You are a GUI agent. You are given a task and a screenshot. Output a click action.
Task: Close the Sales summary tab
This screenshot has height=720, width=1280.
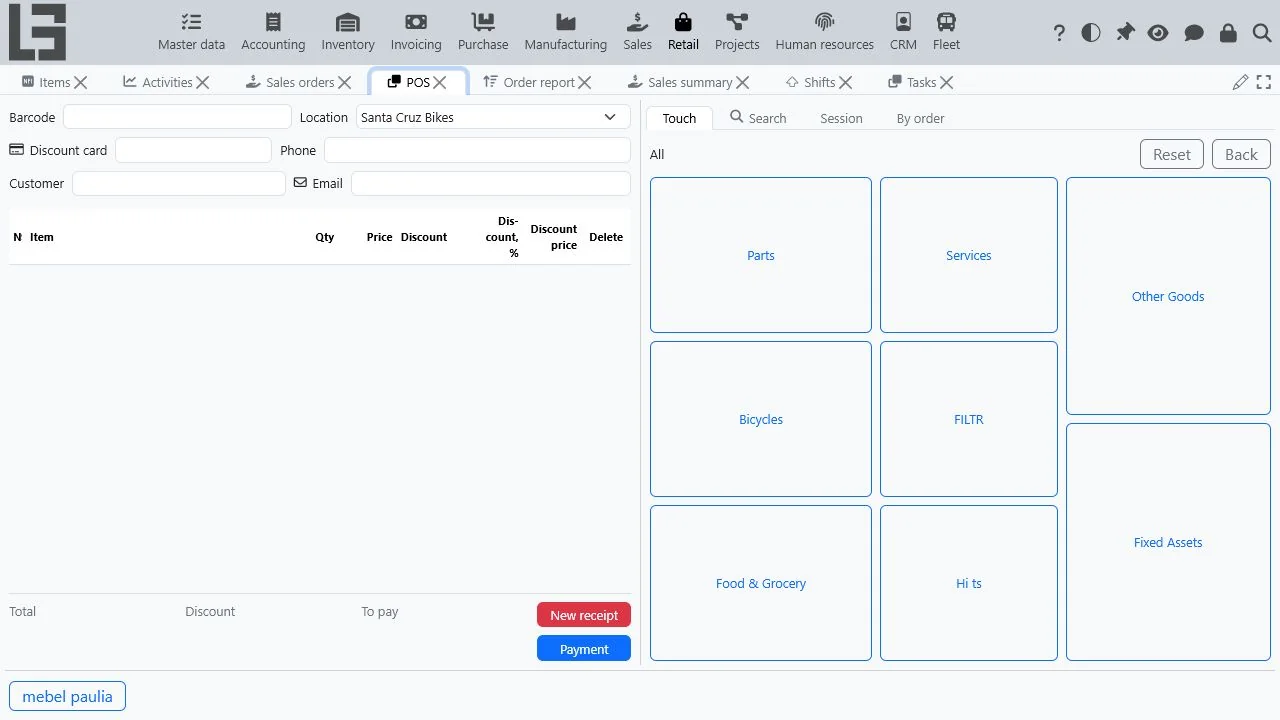pos(743,83)
